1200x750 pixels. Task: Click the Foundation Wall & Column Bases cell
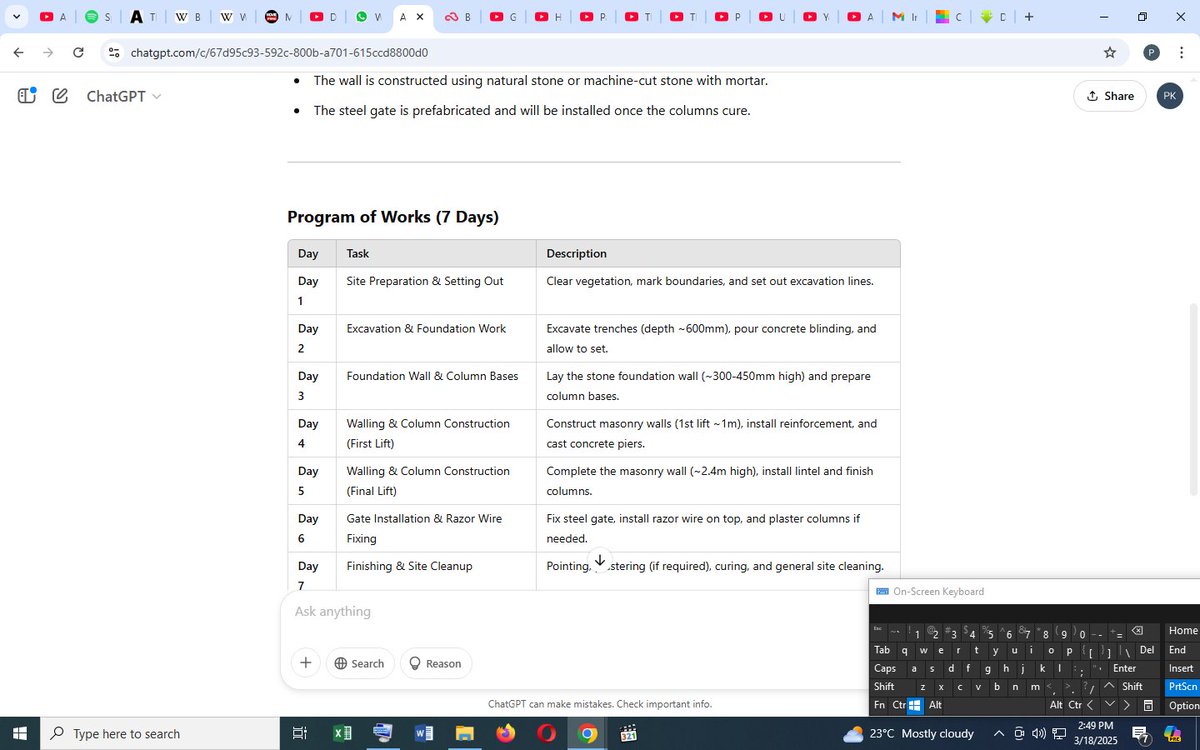click(436, 386)
